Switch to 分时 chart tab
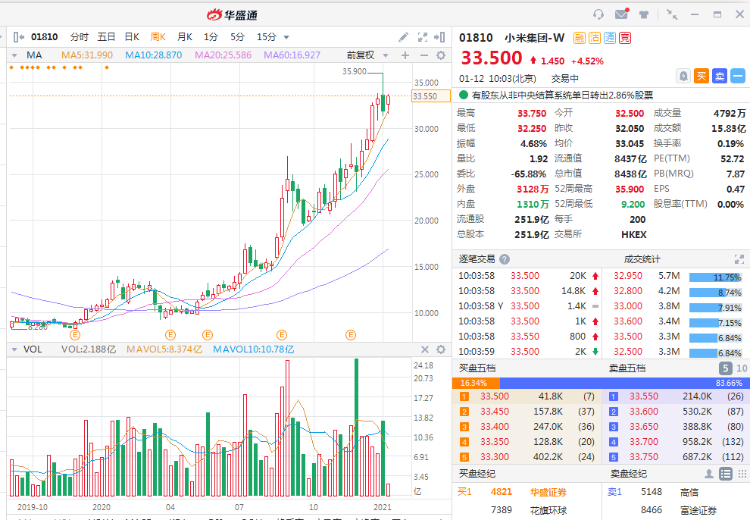Viewport: 750px width, 520px height. tap(79, 37)
